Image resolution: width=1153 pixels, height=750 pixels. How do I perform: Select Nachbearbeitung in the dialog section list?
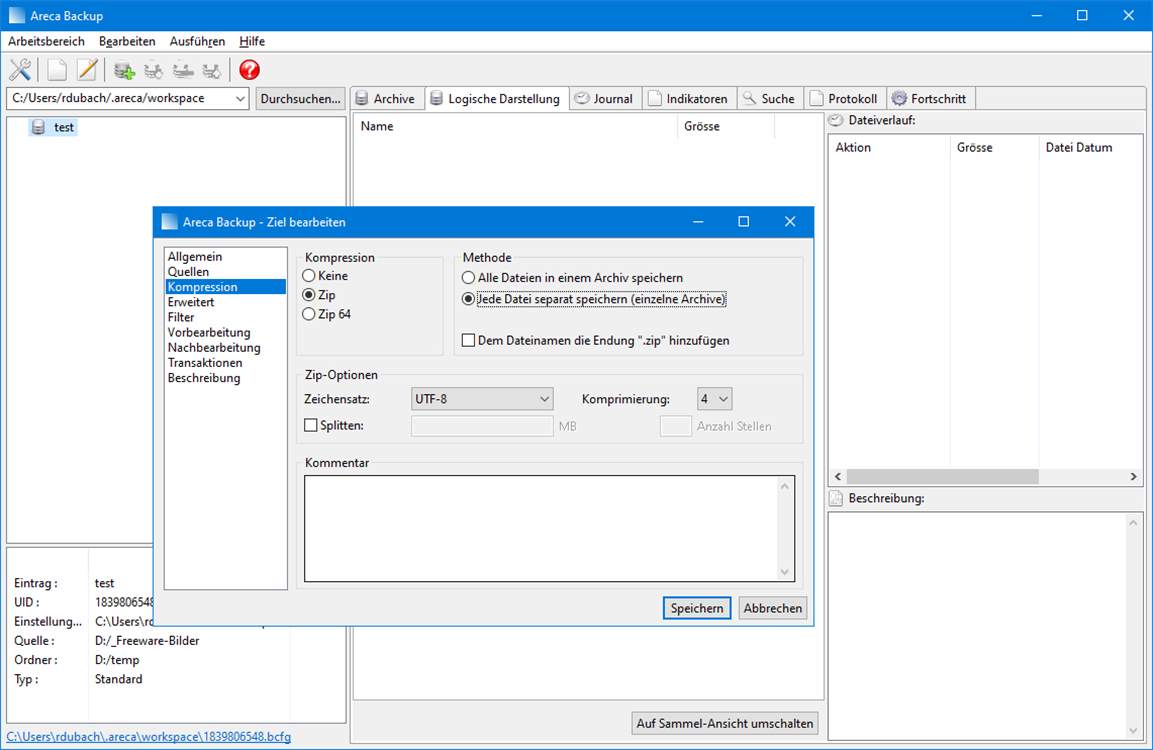pyautogui.click(x=225, y=348)
